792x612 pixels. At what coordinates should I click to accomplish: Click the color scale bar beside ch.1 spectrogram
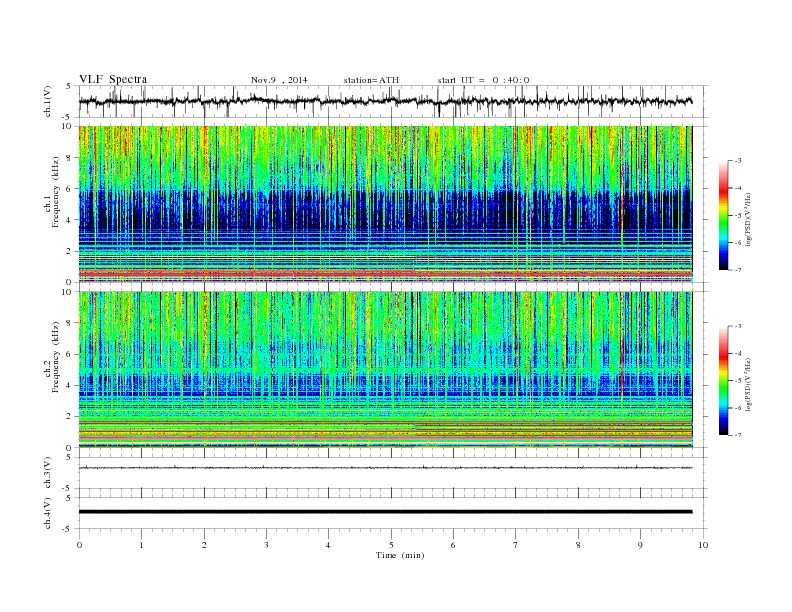click(x=723, y=216)
